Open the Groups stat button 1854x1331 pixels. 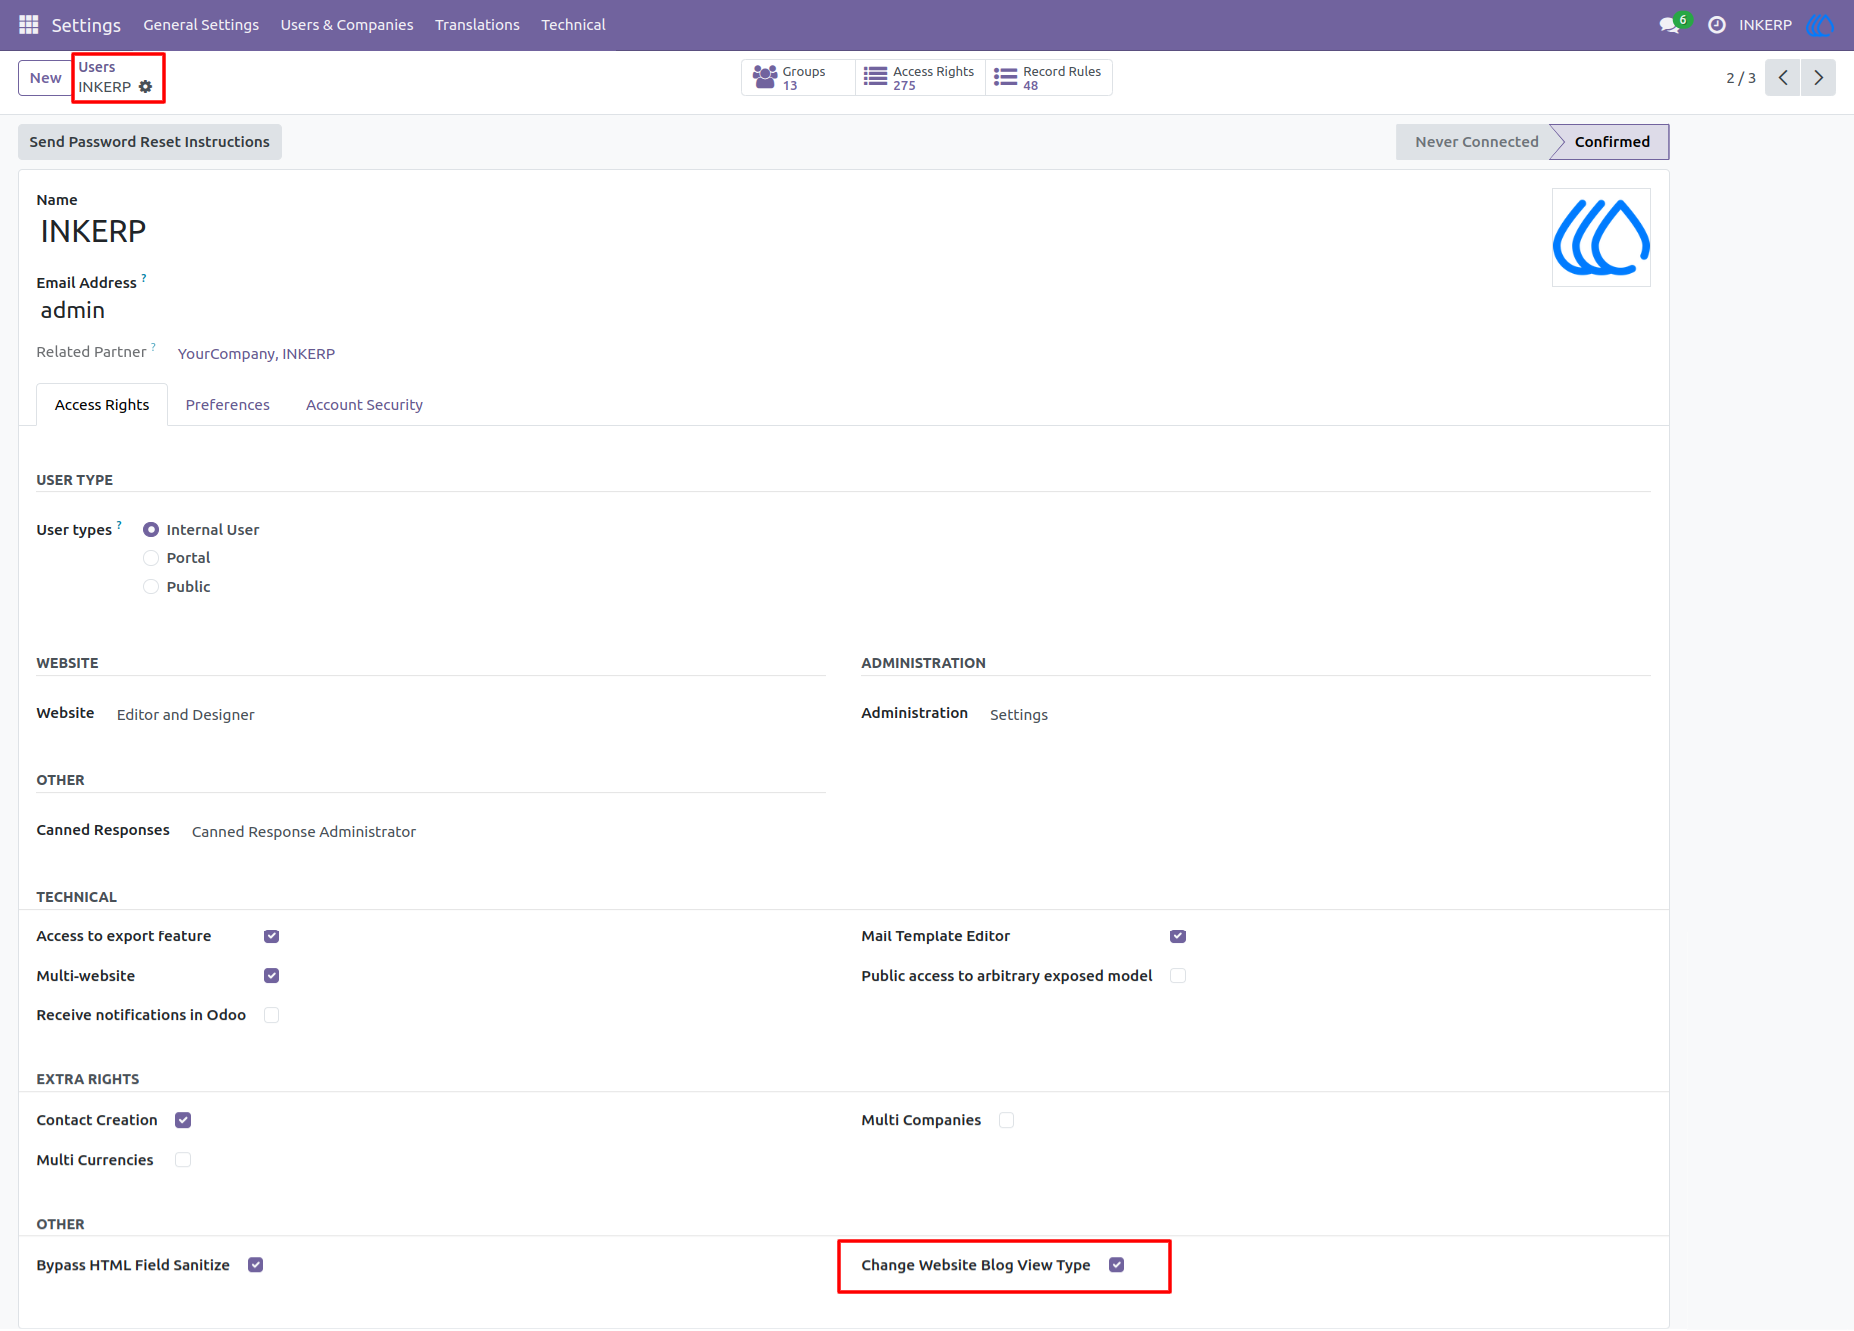[x=797, y=78]
